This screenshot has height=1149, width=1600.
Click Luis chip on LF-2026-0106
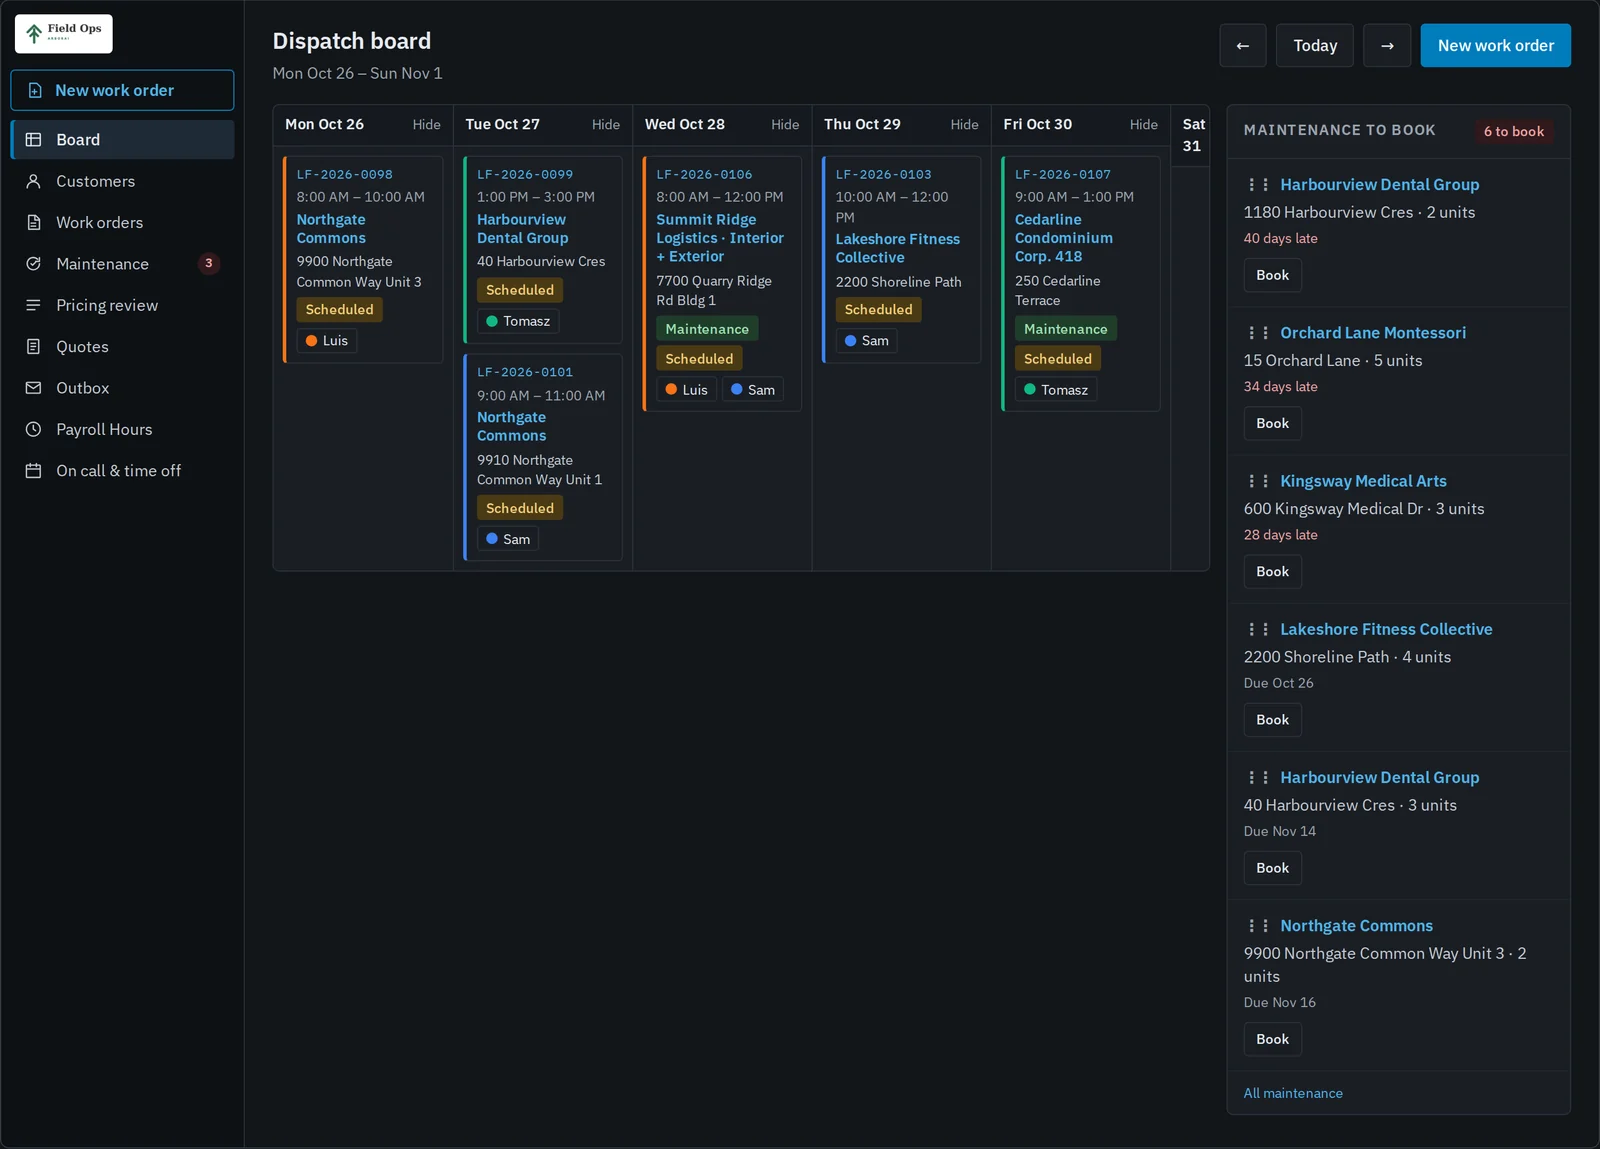(x=686, y=390)
